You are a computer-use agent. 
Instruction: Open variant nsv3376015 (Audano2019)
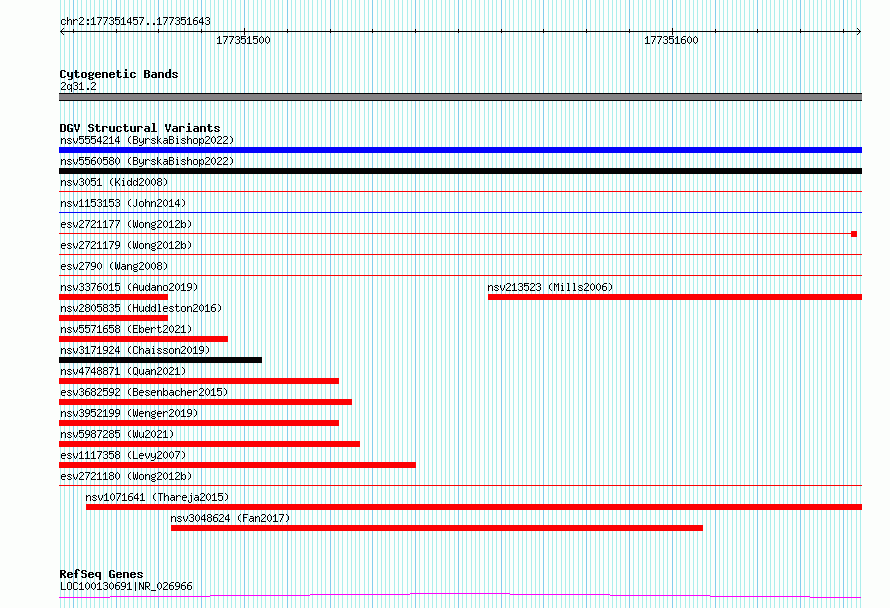[129, 287]
